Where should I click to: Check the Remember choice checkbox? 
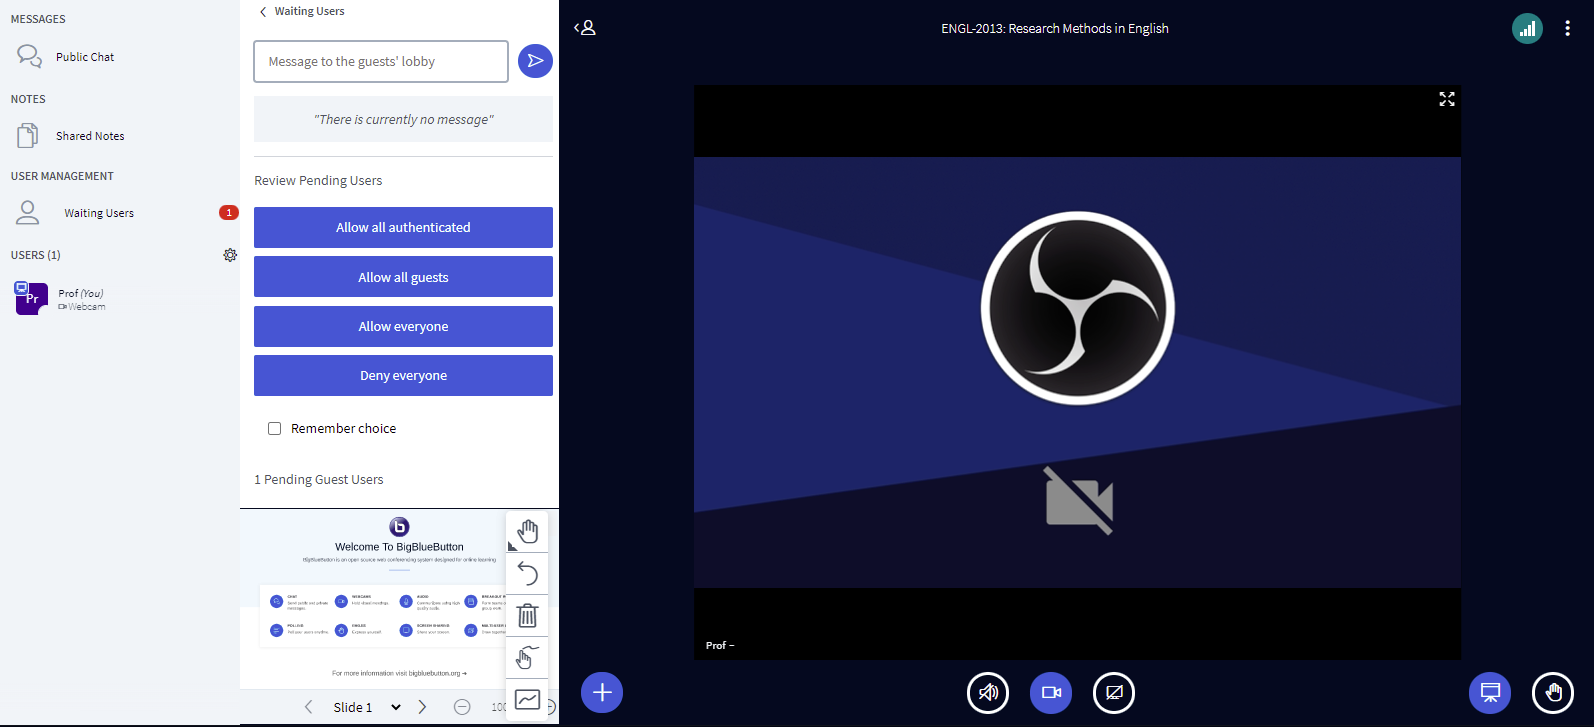(x=274, y=428)
